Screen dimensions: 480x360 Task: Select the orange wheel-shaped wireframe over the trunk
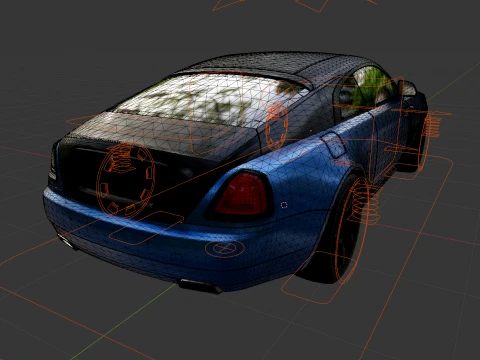pyautogui.click(x=125, y=180)
